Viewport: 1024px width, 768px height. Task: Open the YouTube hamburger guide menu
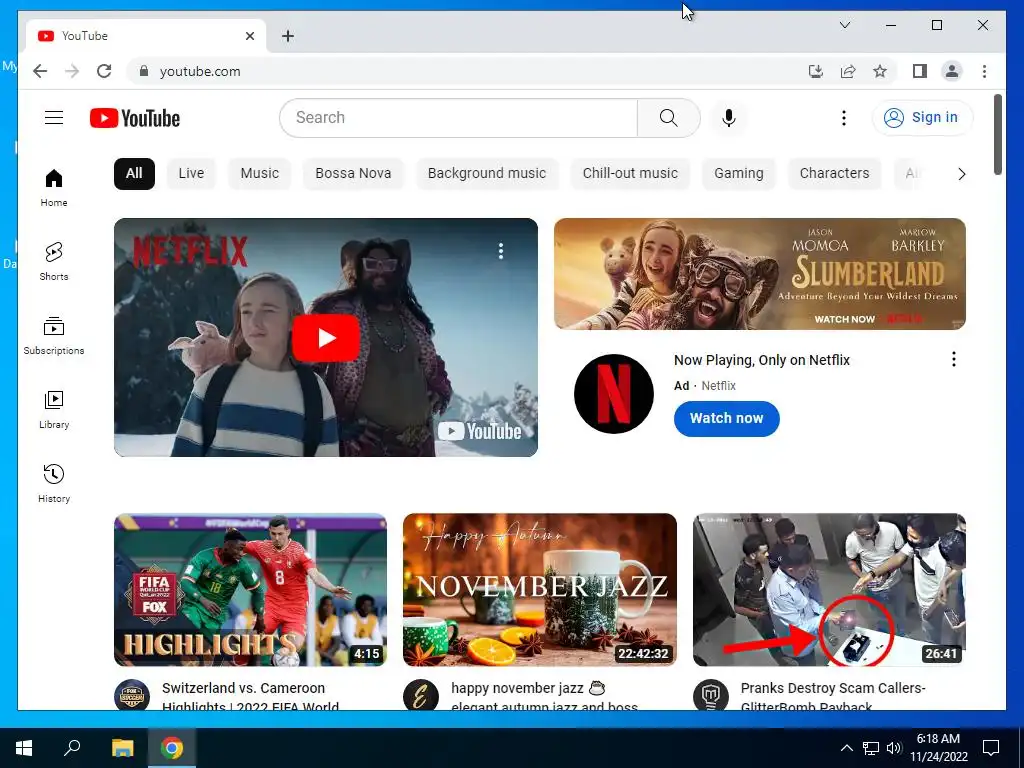coord(54,118)
